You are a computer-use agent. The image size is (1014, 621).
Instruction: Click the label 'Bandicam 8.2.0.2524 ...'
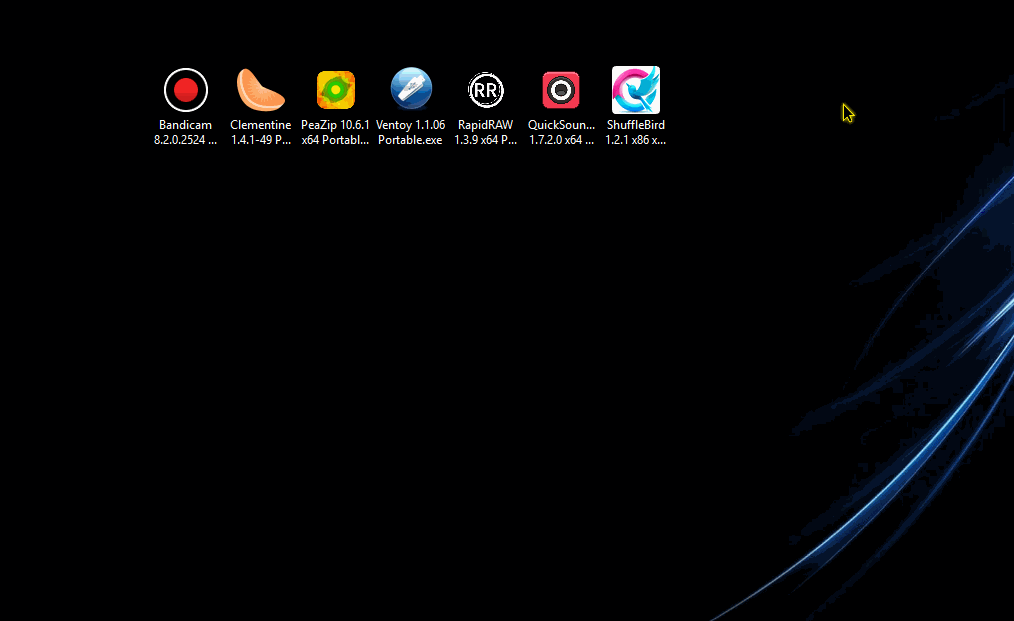[186, 132]
